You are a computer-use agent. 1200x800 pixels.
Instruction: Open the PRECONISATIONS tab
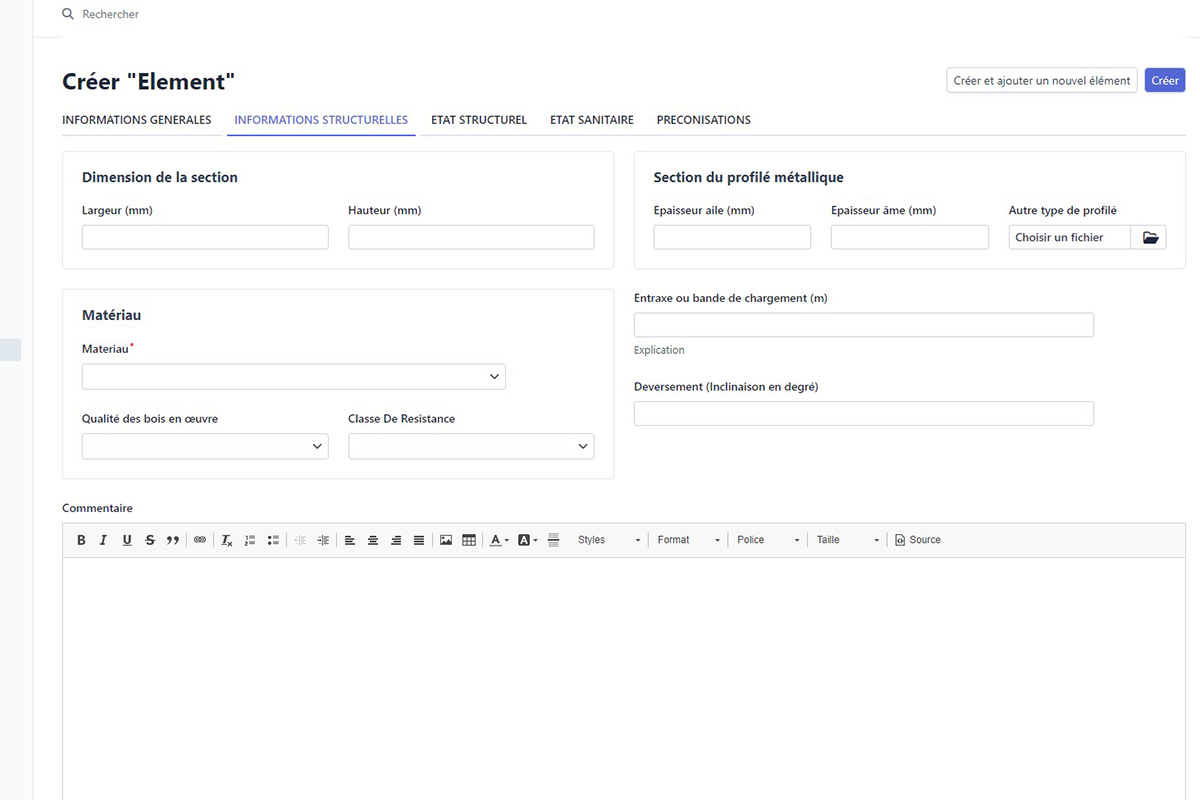tap(703, 120)
